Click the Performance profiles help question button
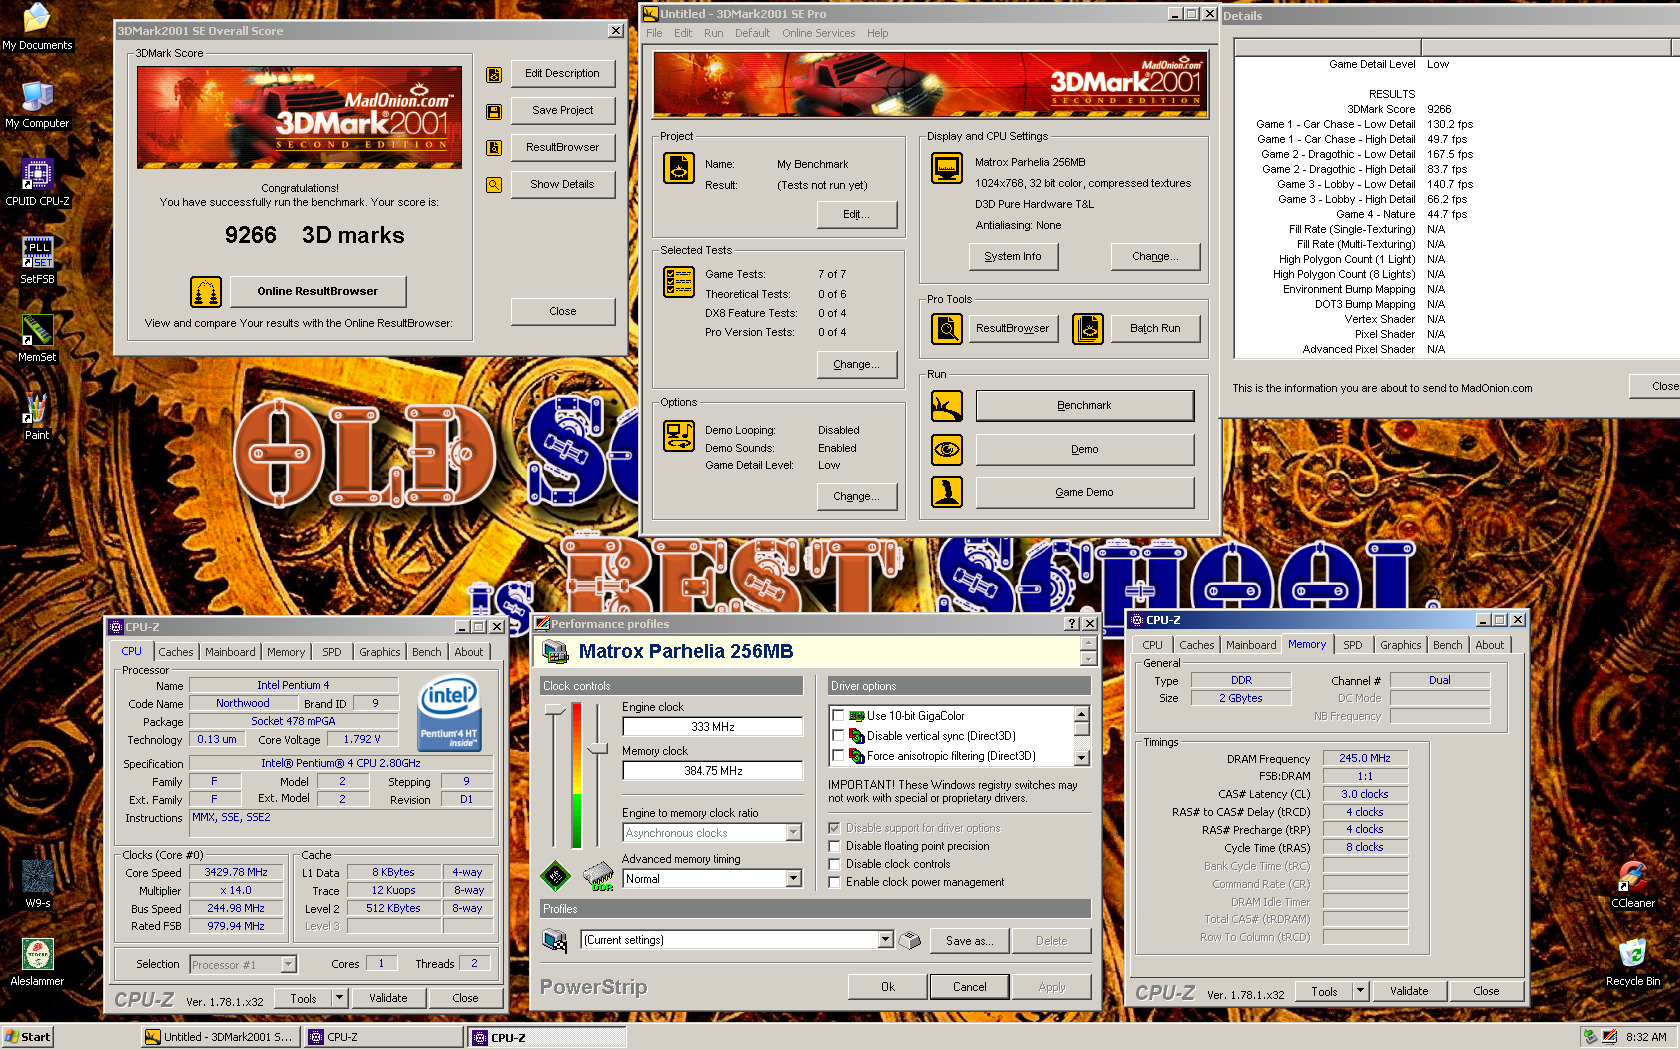Image resolution: width=1680 pixels, height=1050 pixels. [x=1072, y=624]
